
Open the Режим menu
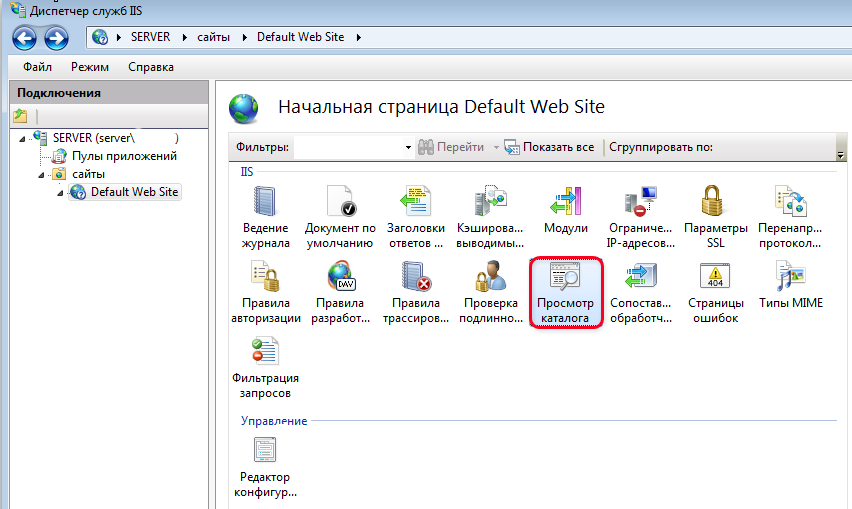click(x=90, y=67)
